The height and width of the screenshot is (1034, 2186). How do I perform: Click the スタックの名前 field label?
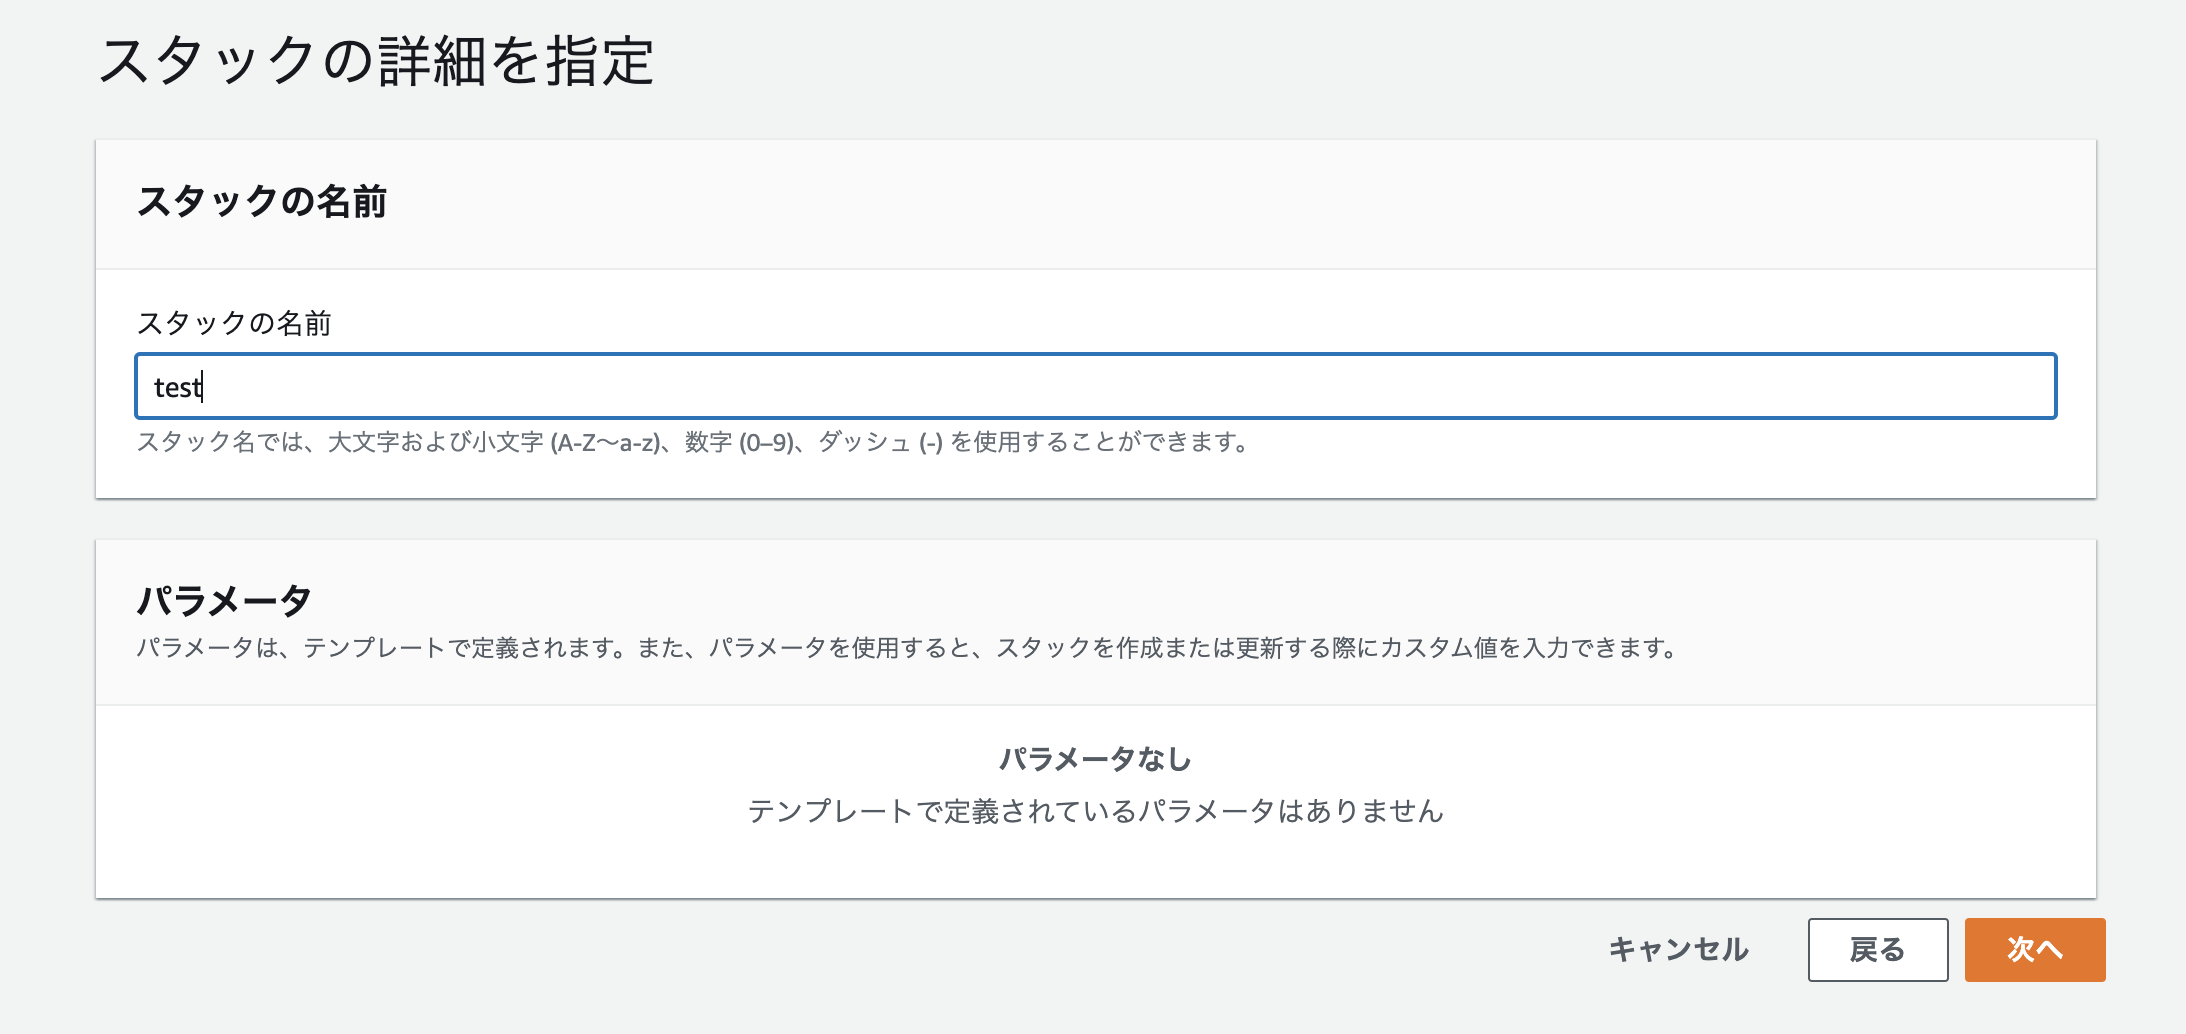(x=237, y=323)
